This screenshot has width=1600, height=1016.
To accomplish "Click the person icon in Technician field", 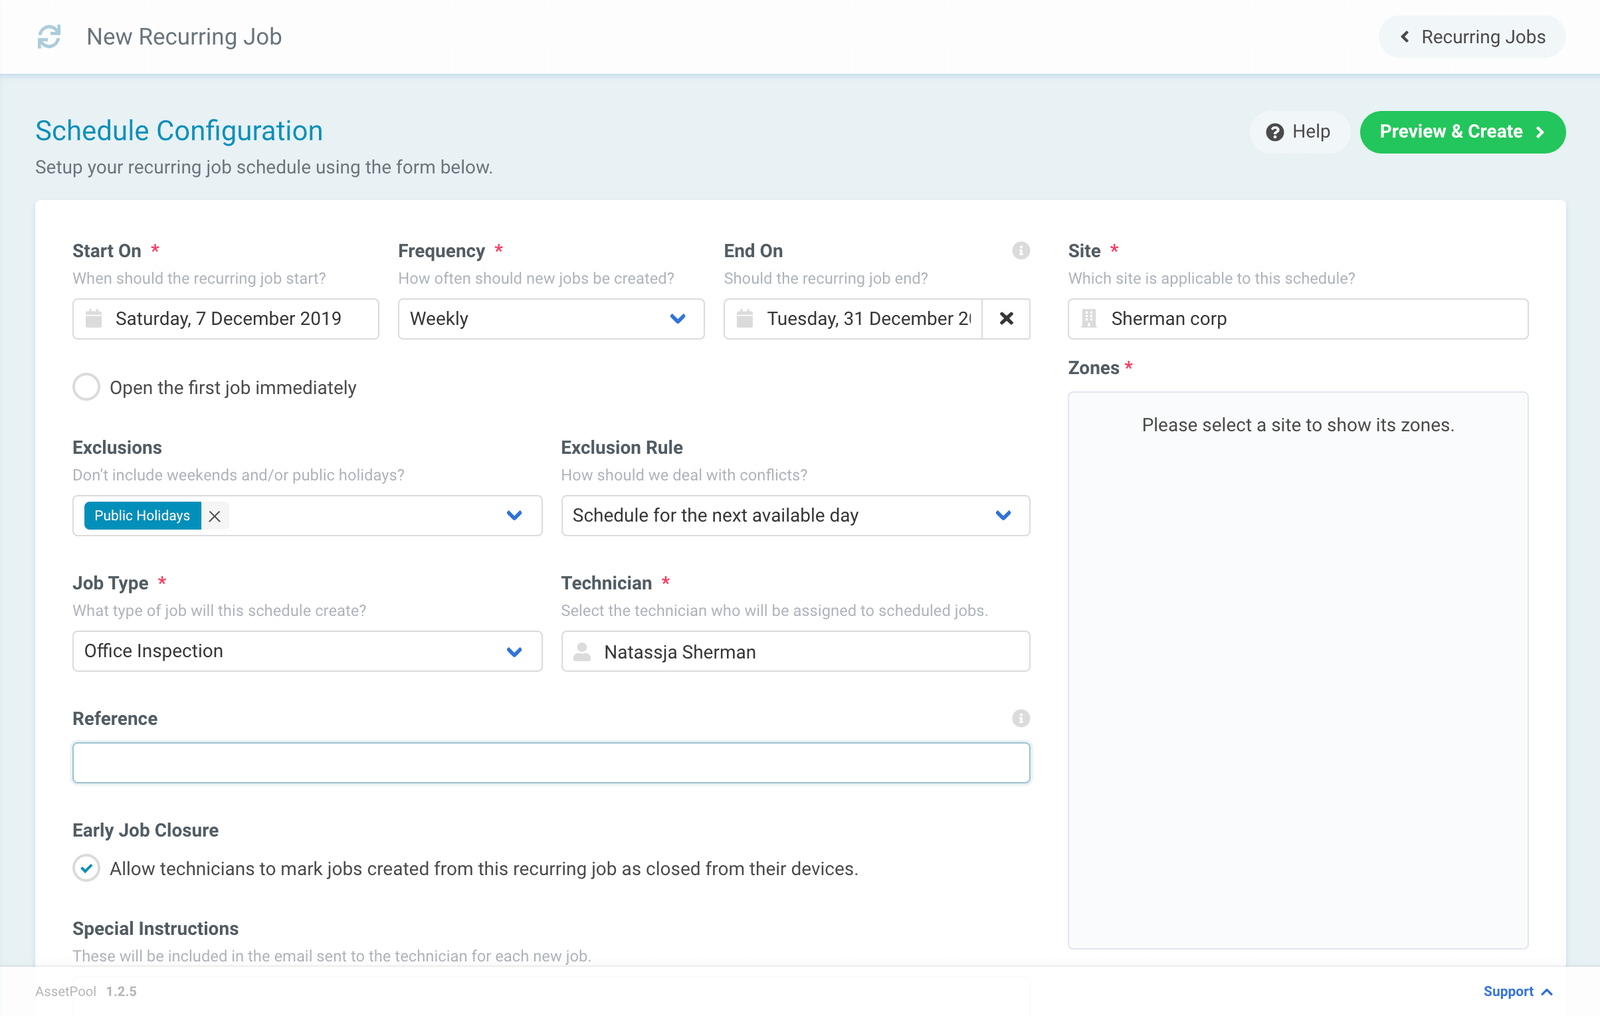I will pyautogui.click(x=582, y=652).
